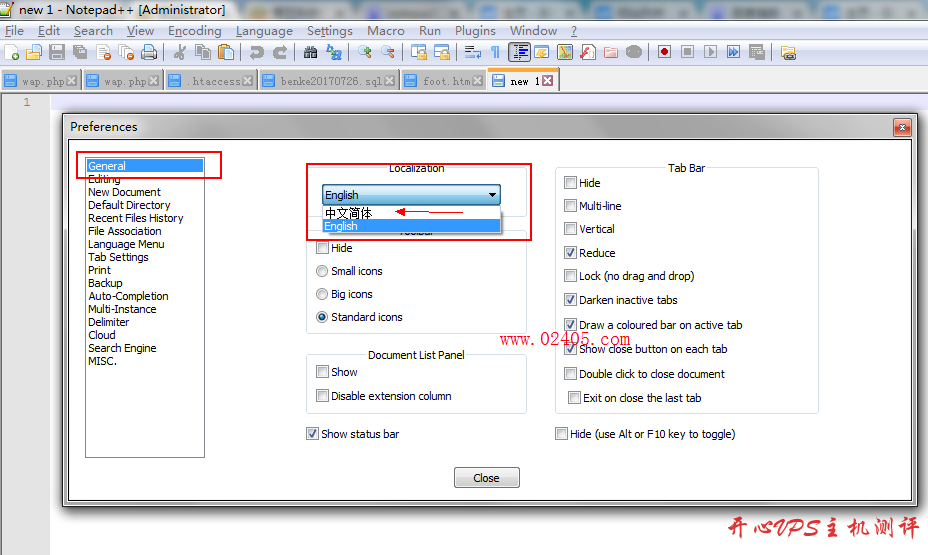Select Backup in the preferences list

coord(105,283)
